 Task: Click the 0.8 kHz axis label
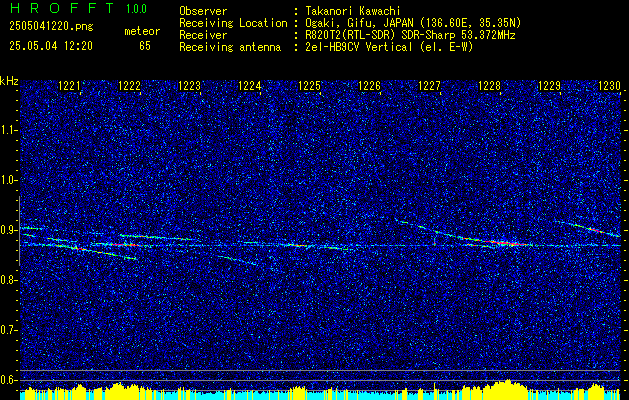pyautogui.click(x=8, y=280)
